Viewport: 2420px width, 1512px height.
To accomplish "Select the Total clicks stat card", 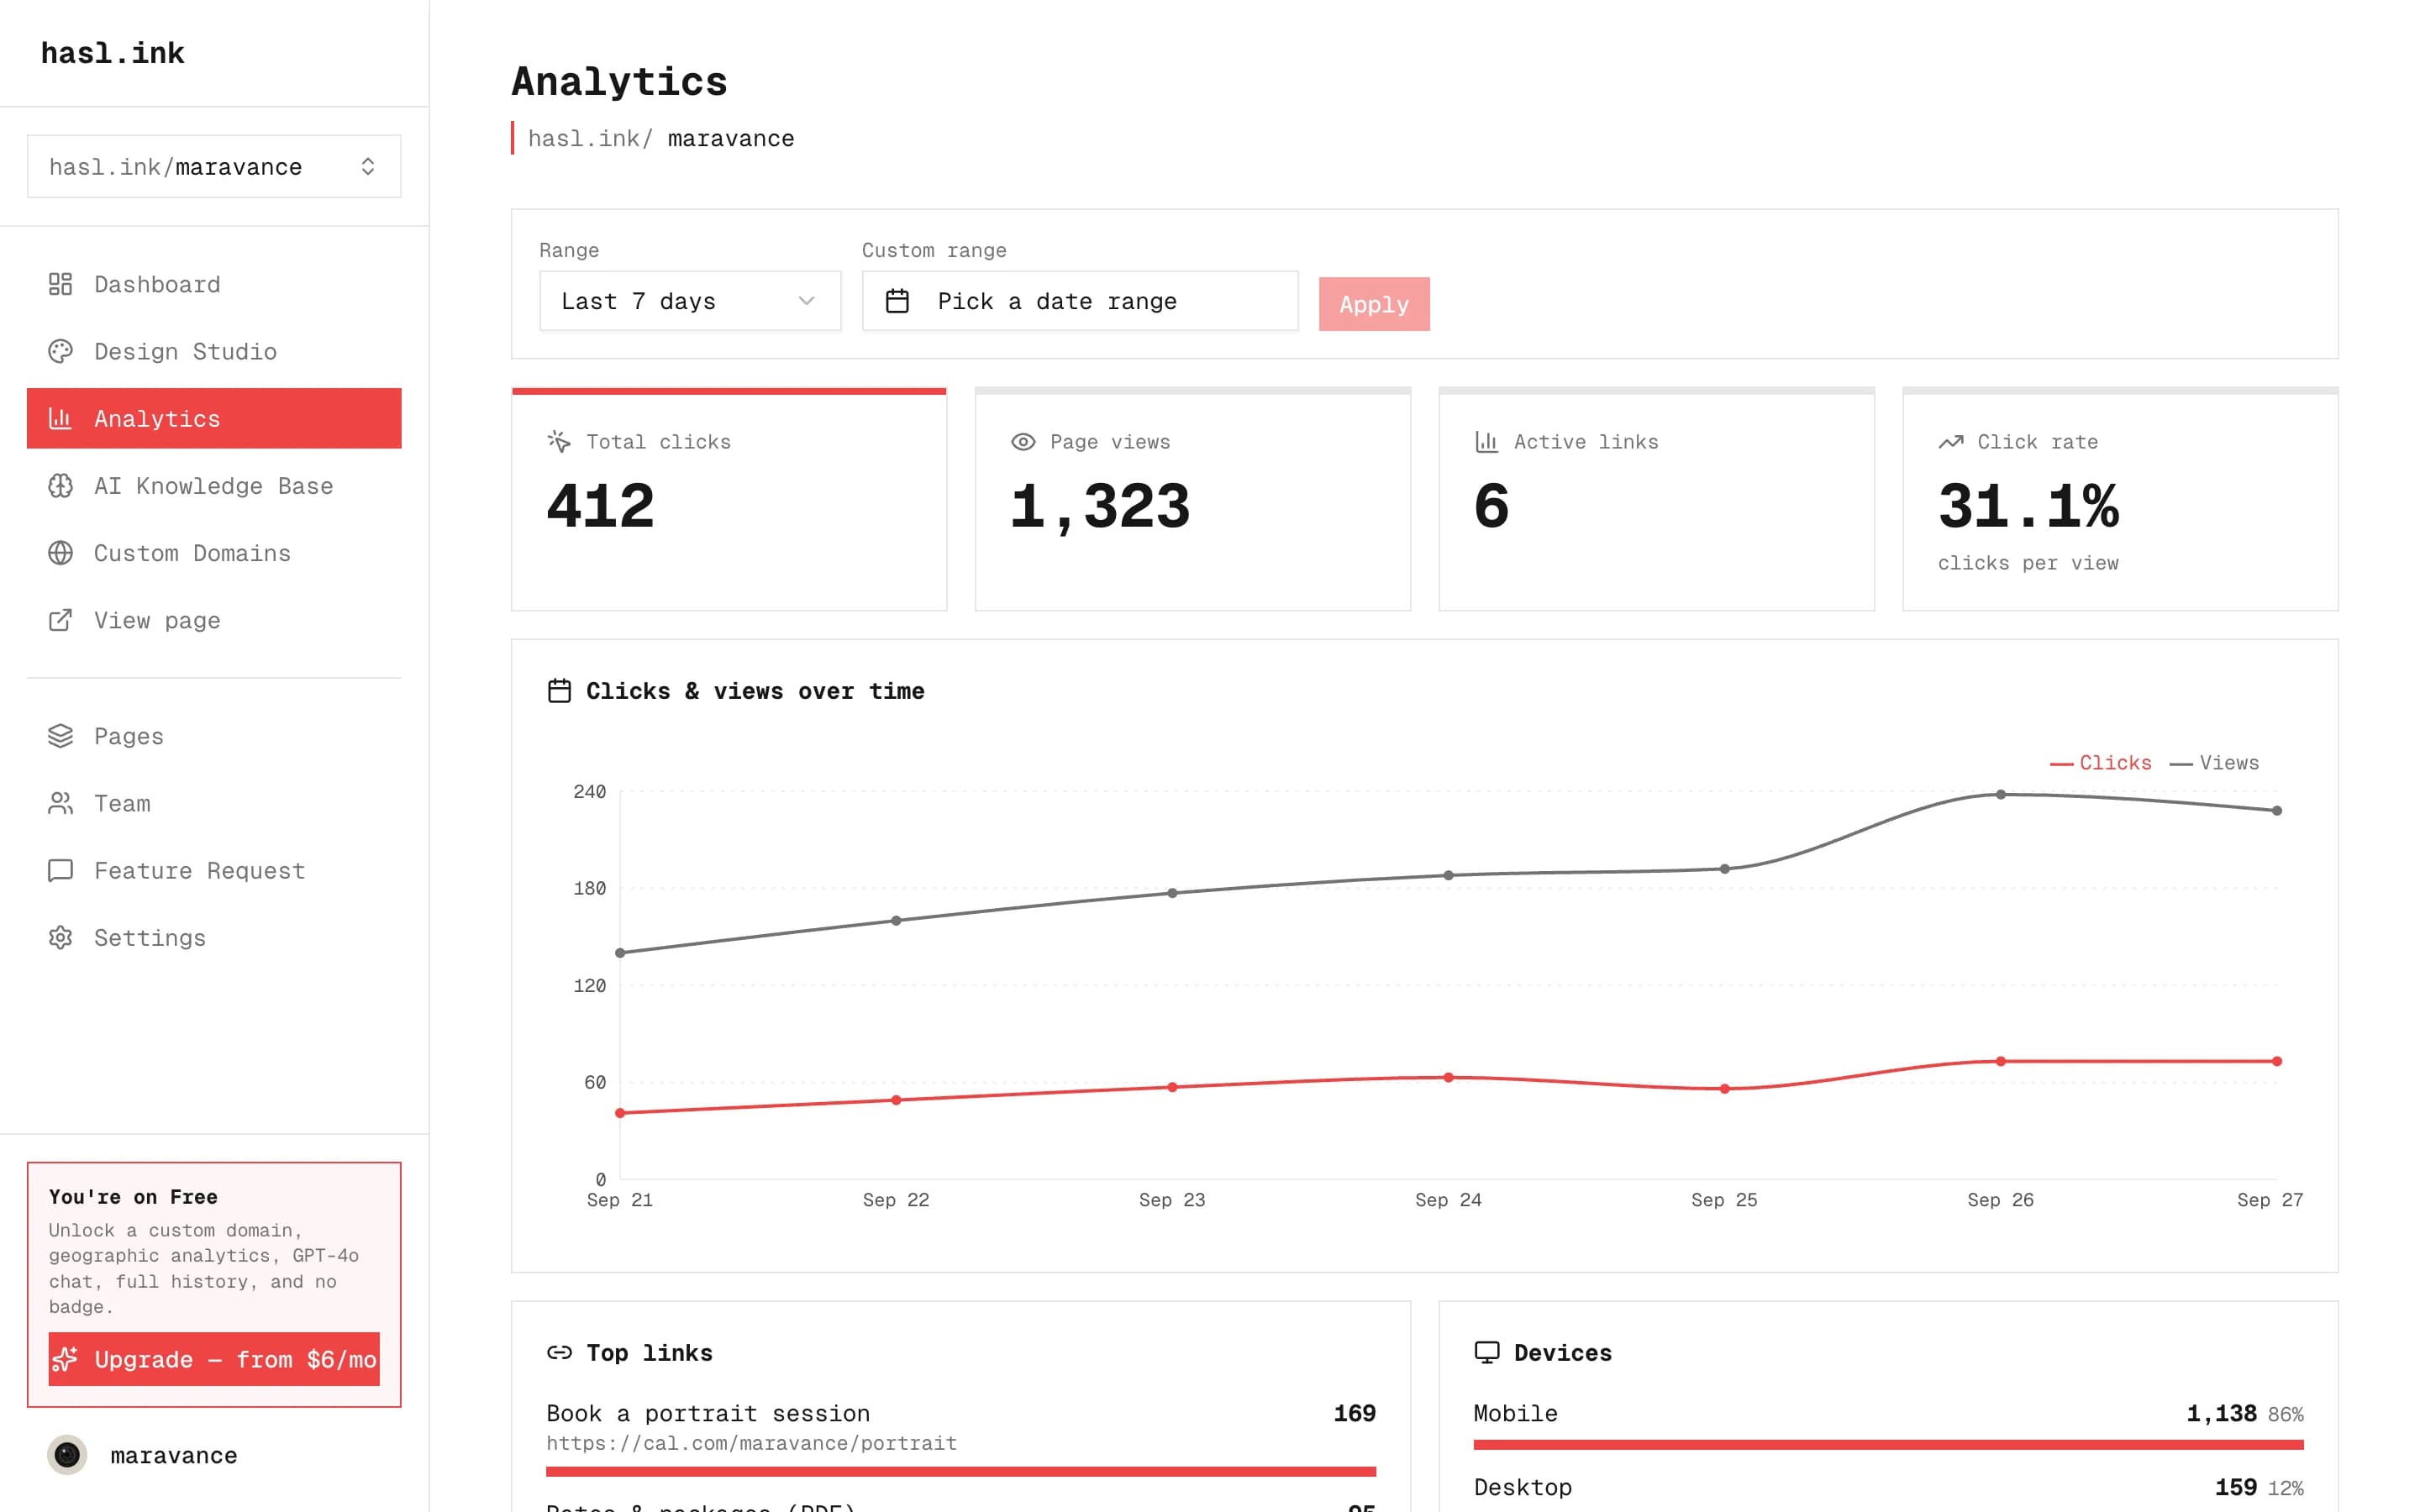I will click(x=729, y=499).
